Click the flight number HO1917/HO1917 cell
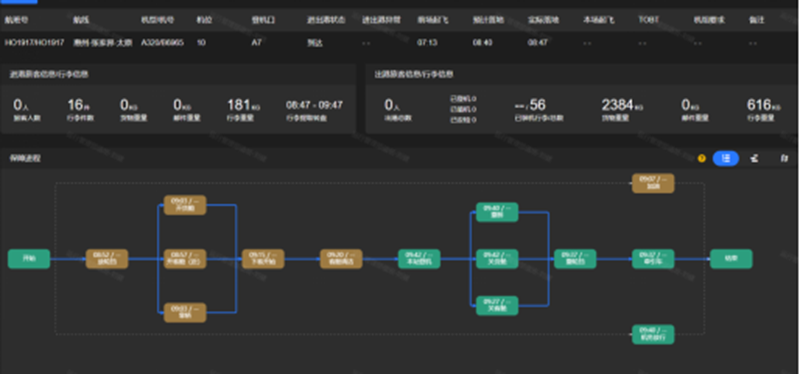 click(34, 43)
